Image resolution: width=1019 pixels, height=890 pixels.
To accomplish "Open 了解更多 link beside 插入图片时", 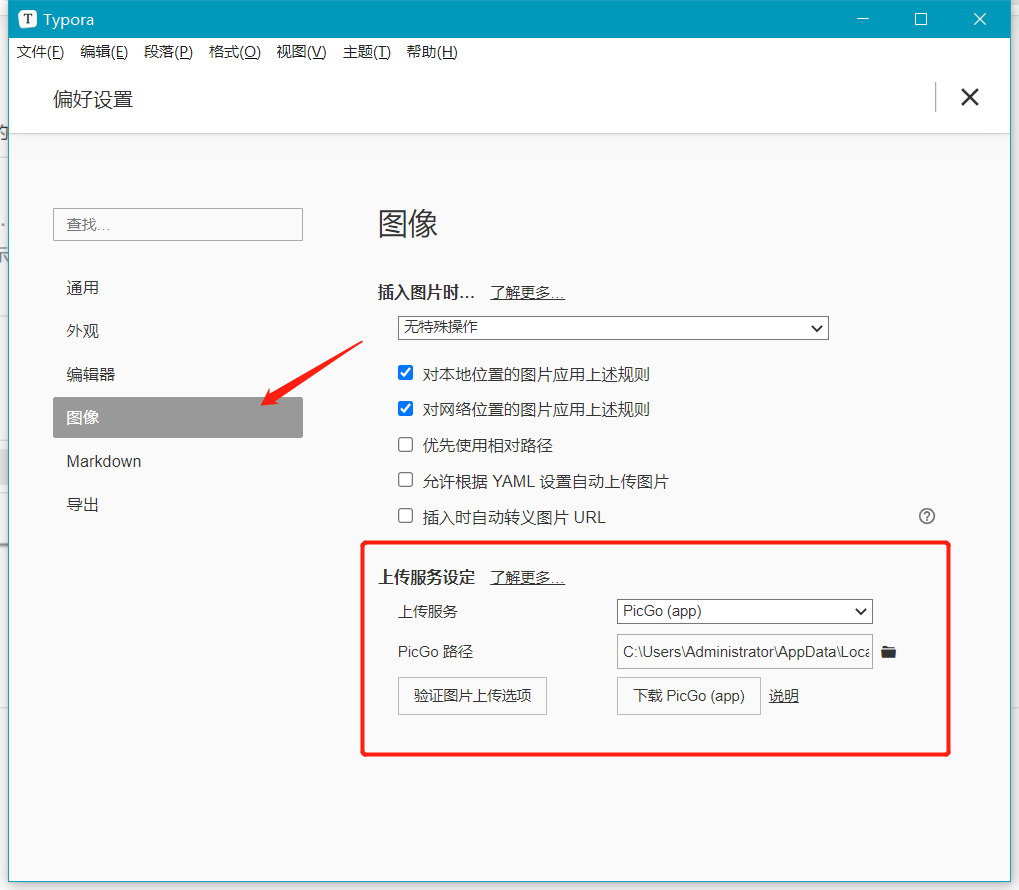I will pos(527,293).
